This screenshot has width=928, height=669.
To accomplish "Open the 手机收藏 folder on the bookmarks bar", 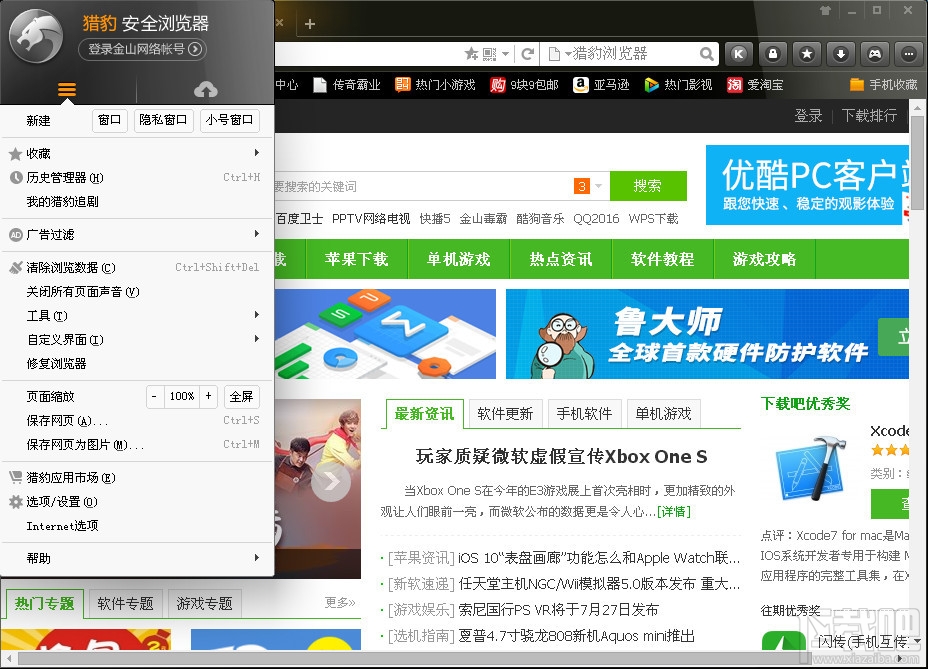I will pos(884,85).
